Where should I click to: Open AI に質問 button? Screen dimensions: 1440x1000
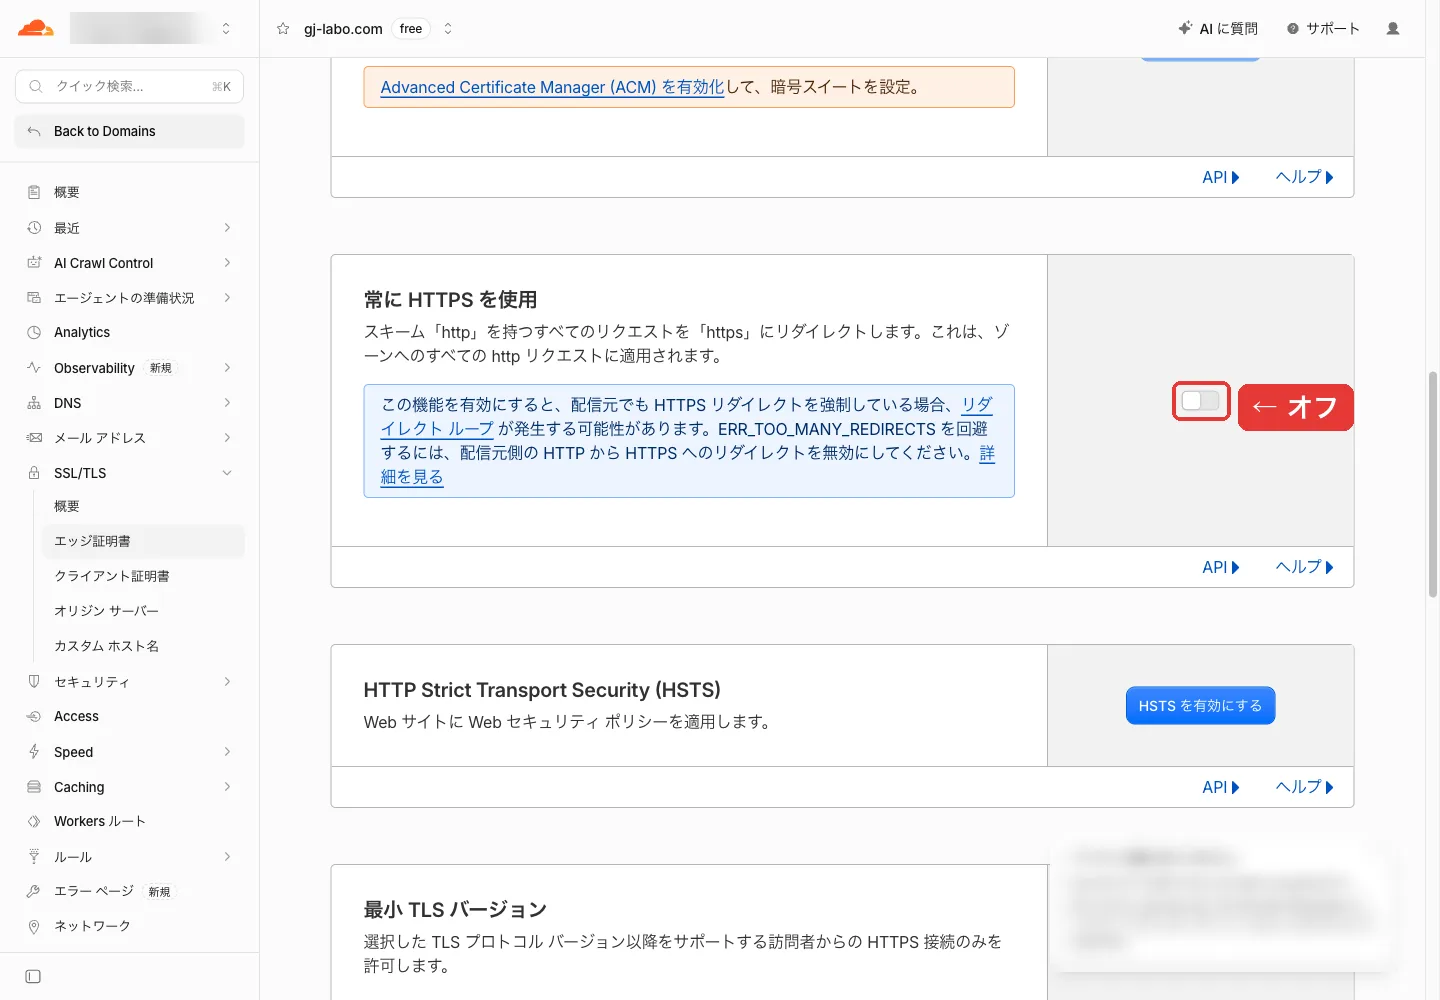(1218, 29)
